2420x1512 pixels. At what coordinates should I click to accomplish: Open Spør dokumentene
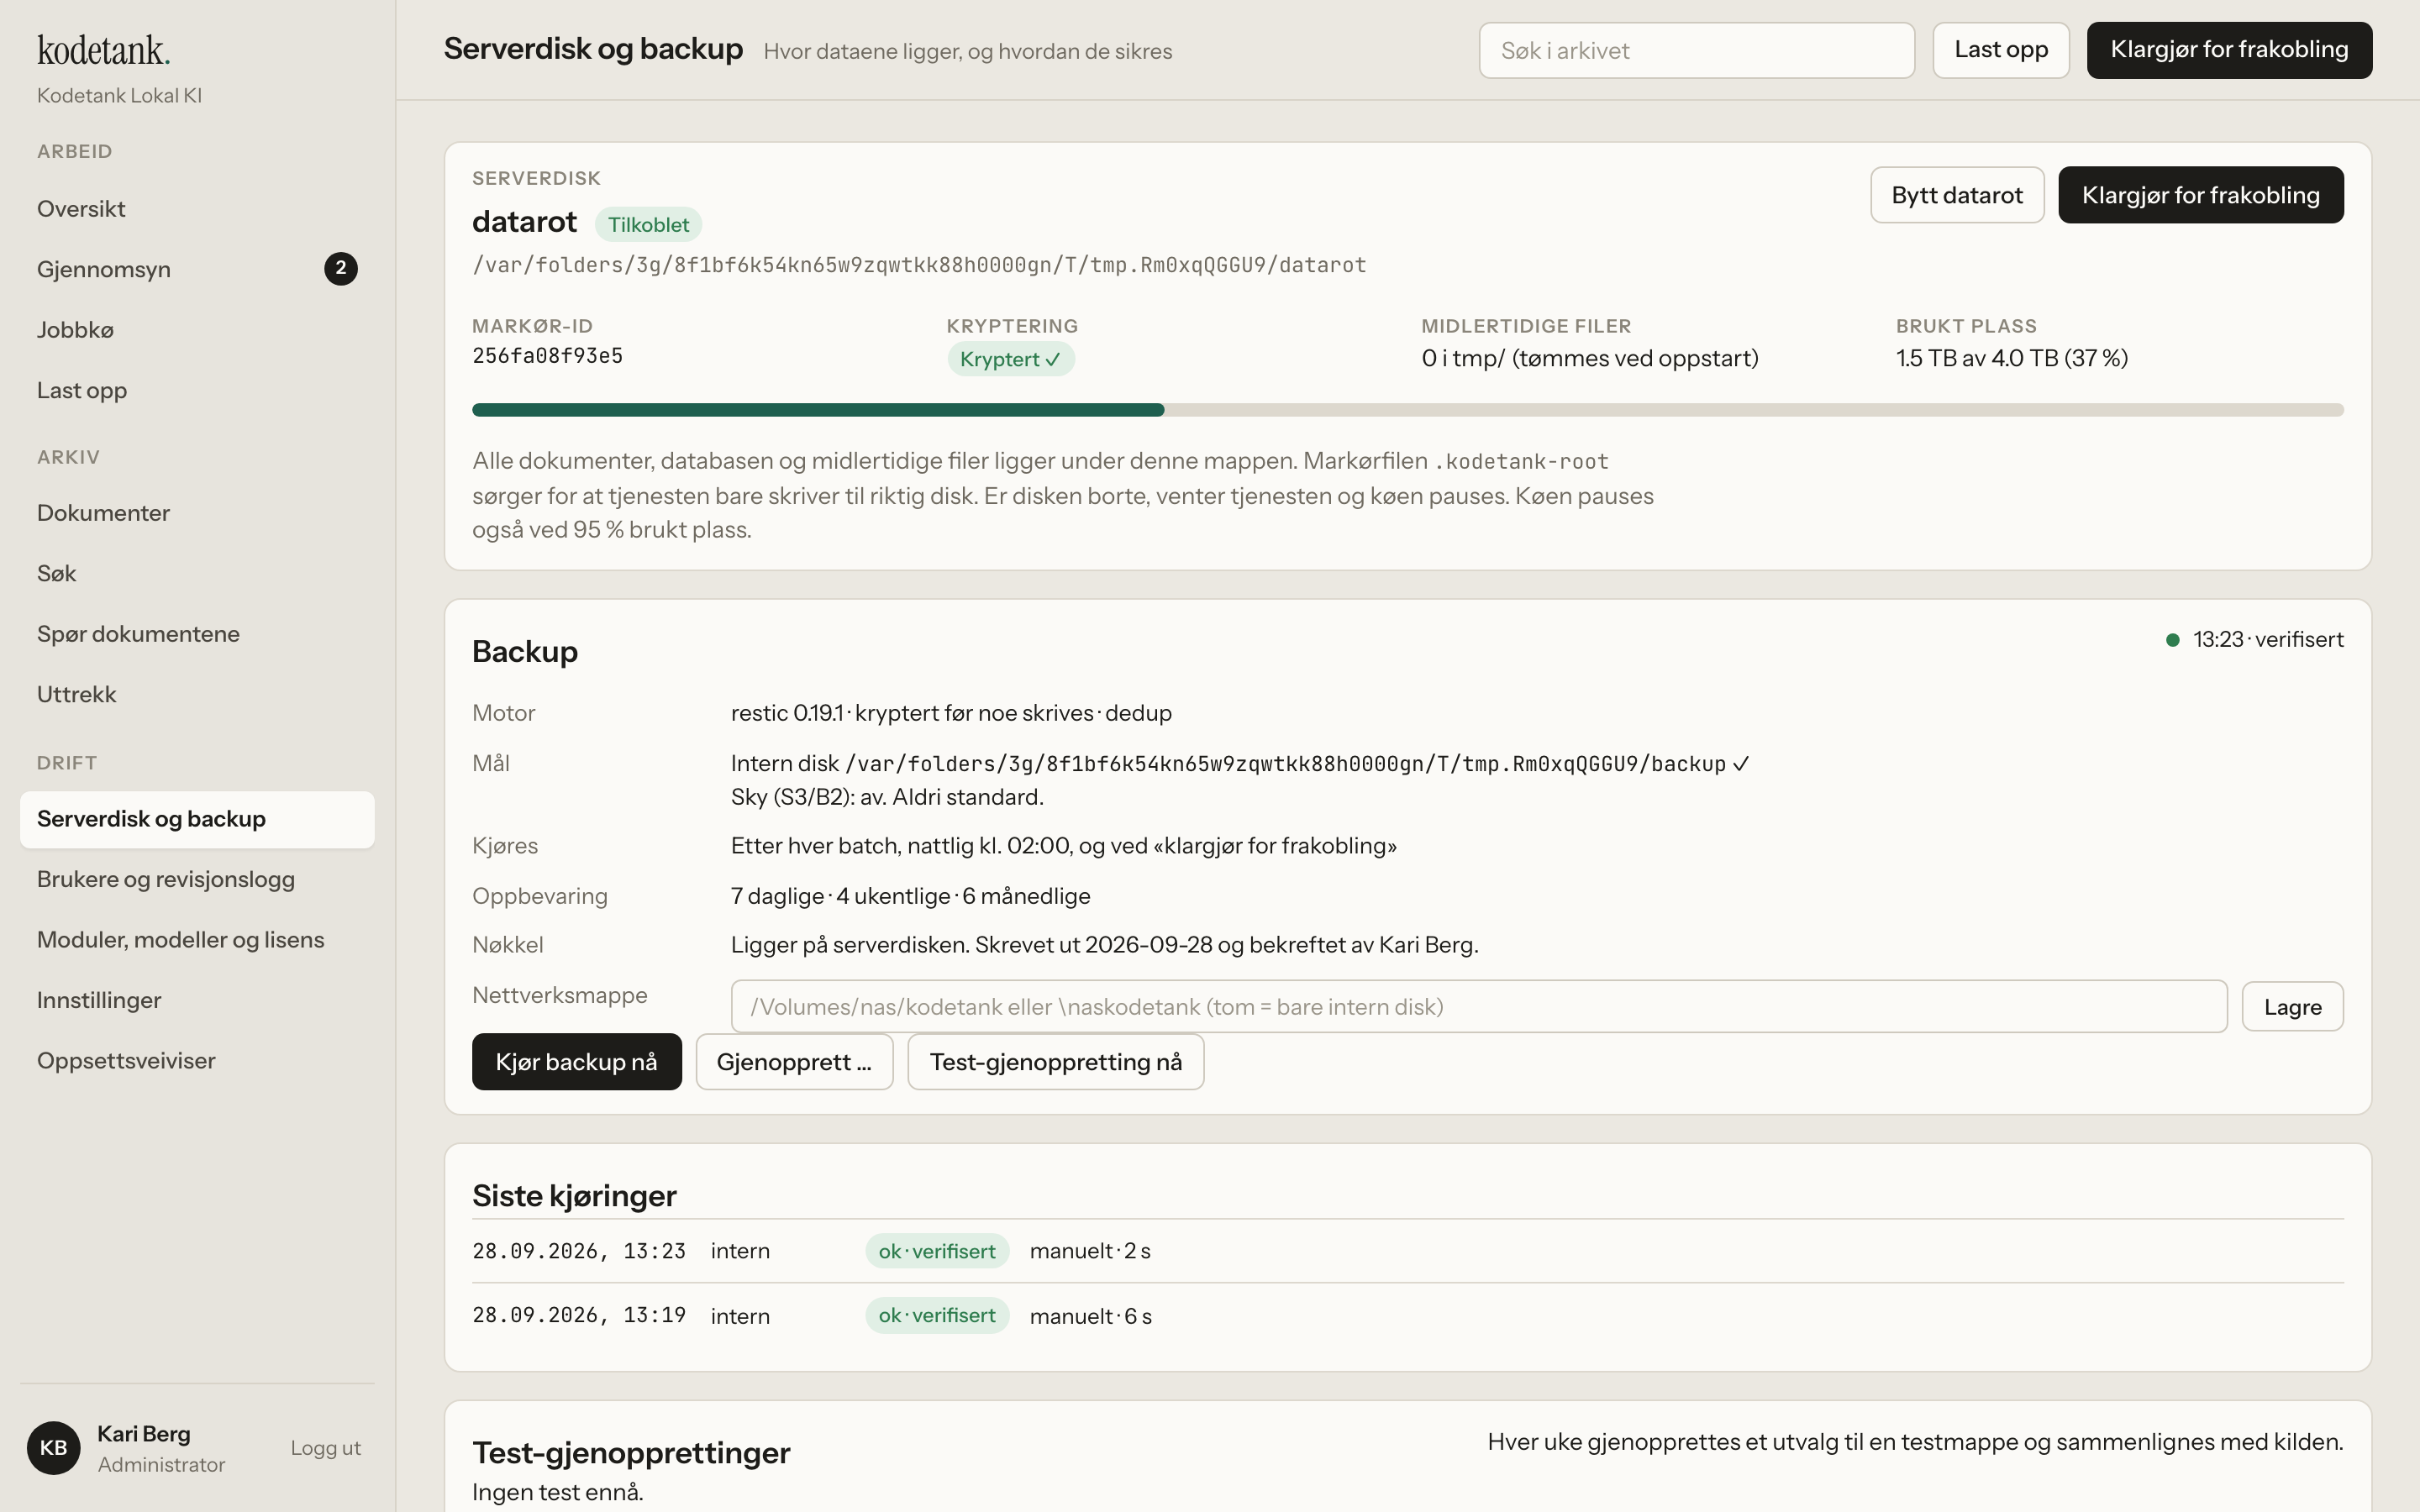coord(197,634)
